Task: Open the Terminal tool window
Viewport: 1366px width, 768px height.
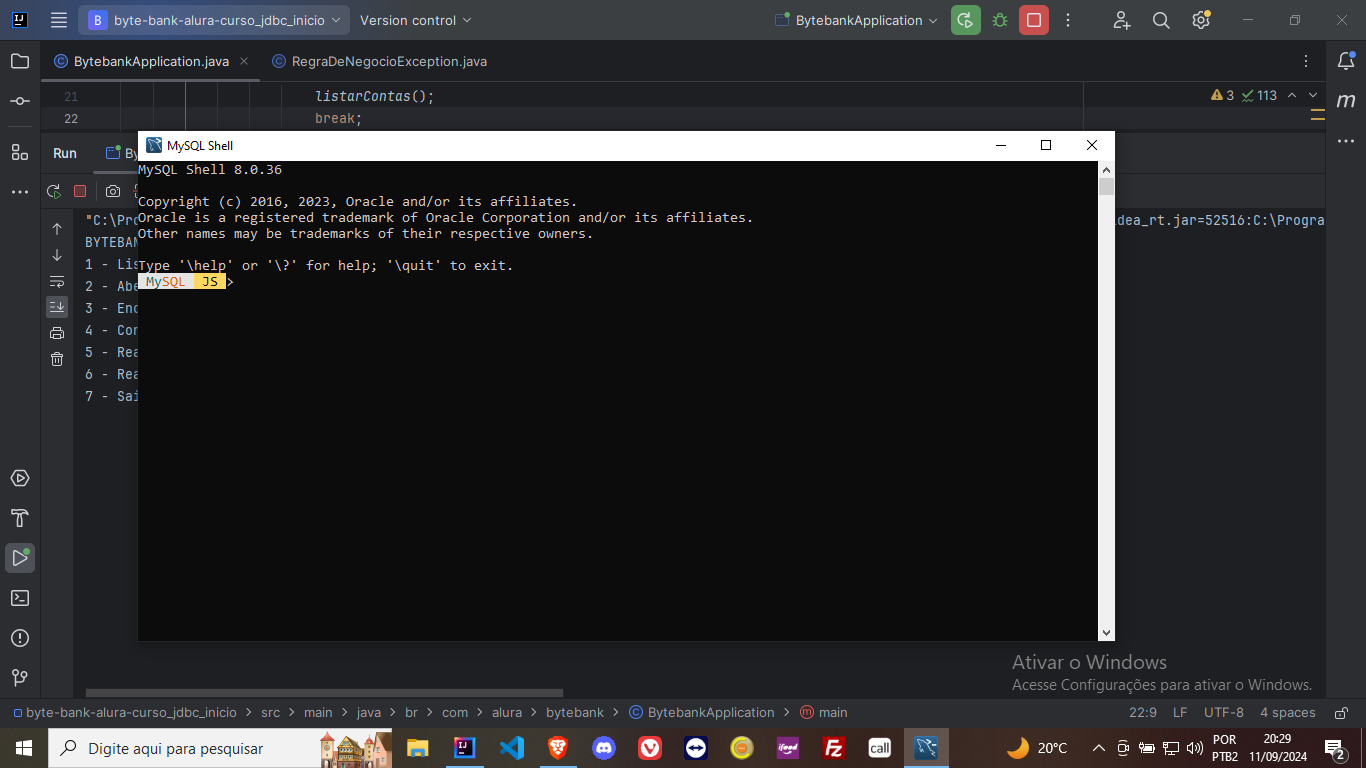Action: [20, 598]
